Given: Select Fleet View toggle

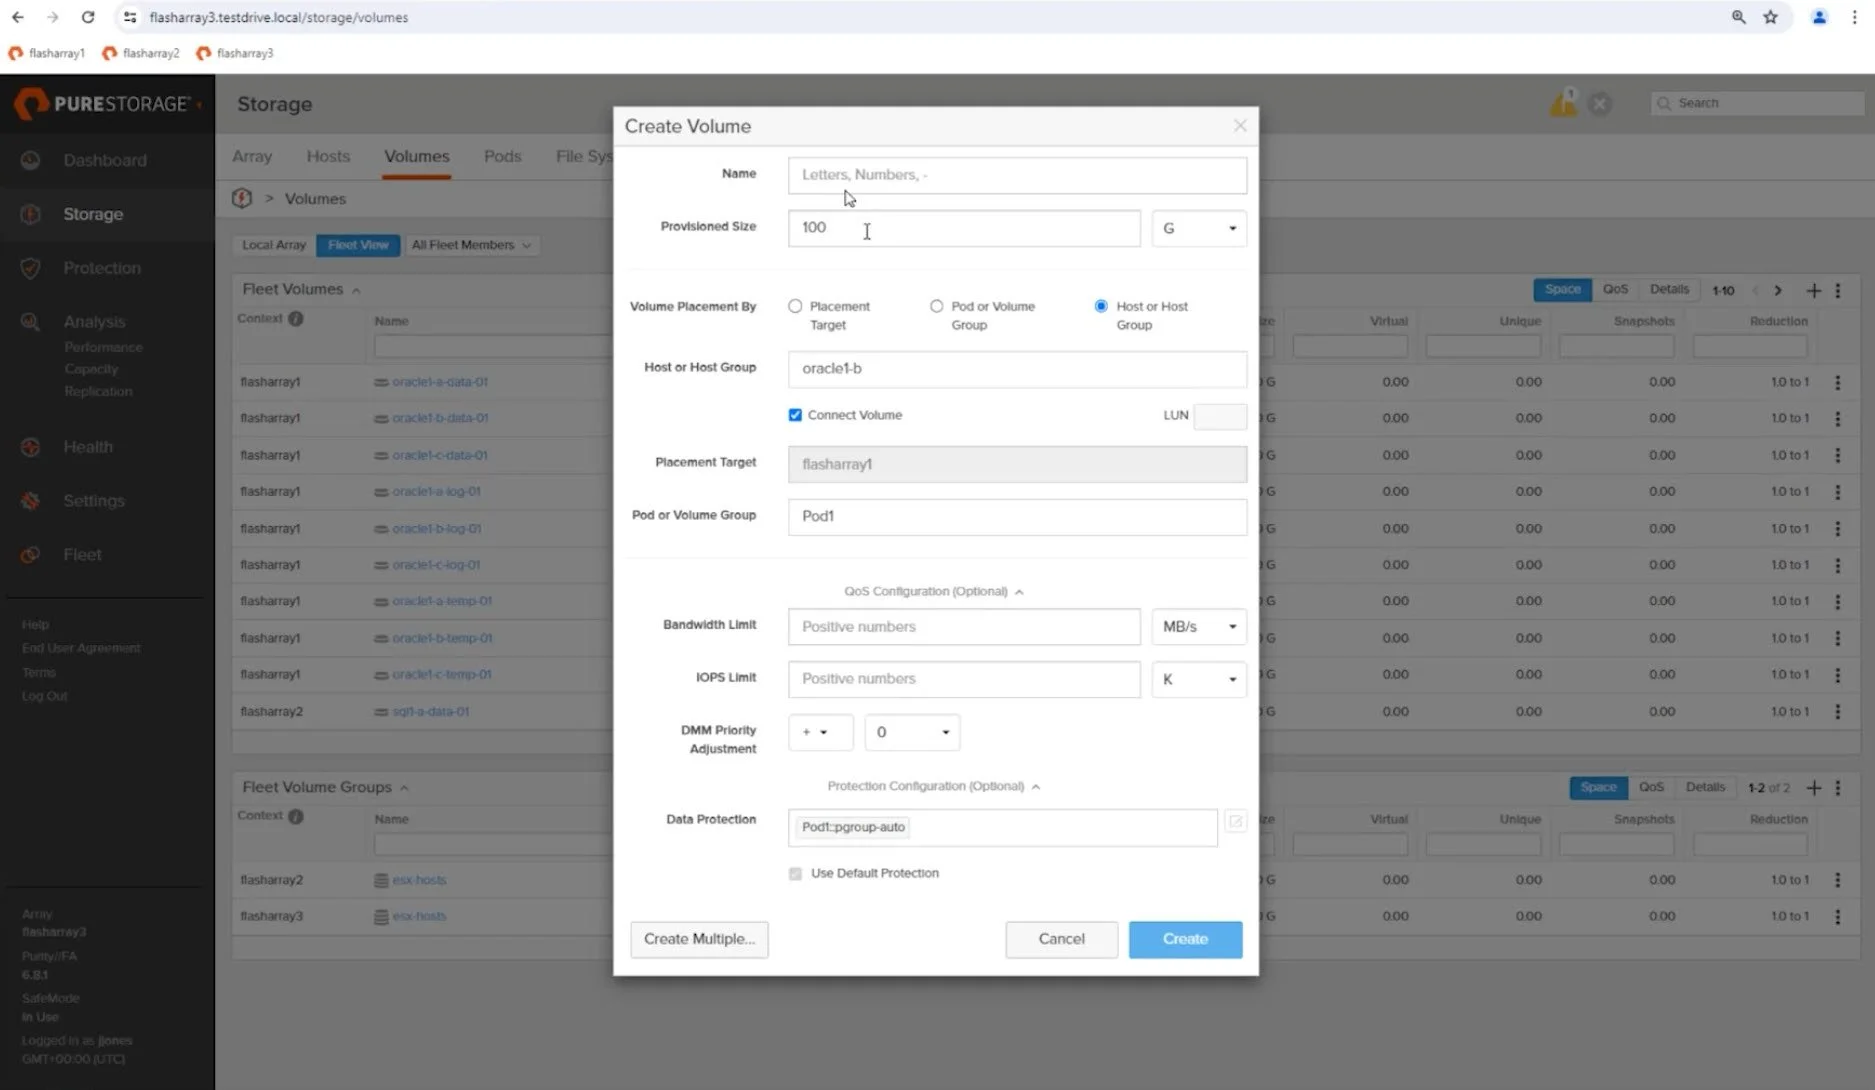Looking at the screenshot, I should (358, 245).
